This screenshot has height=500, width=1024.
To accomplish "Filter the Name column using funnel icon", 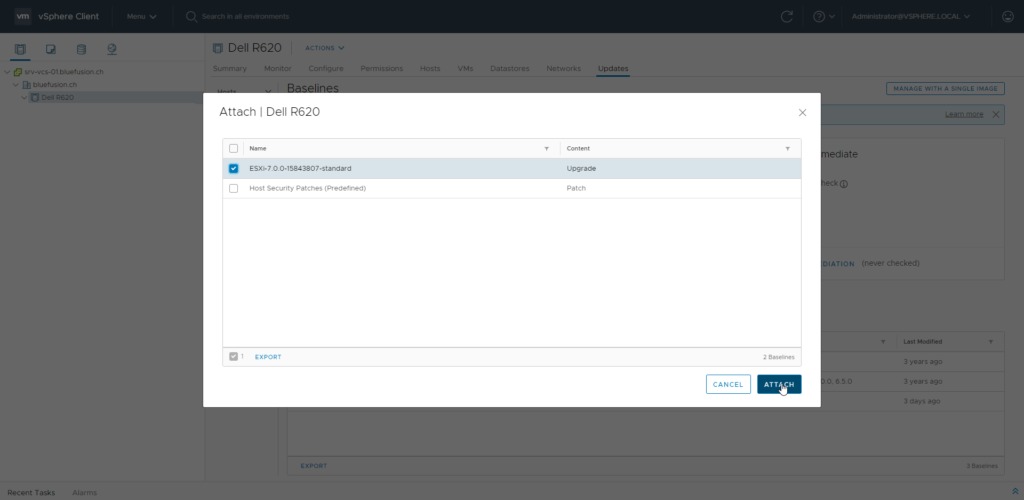I will [546, 148].
